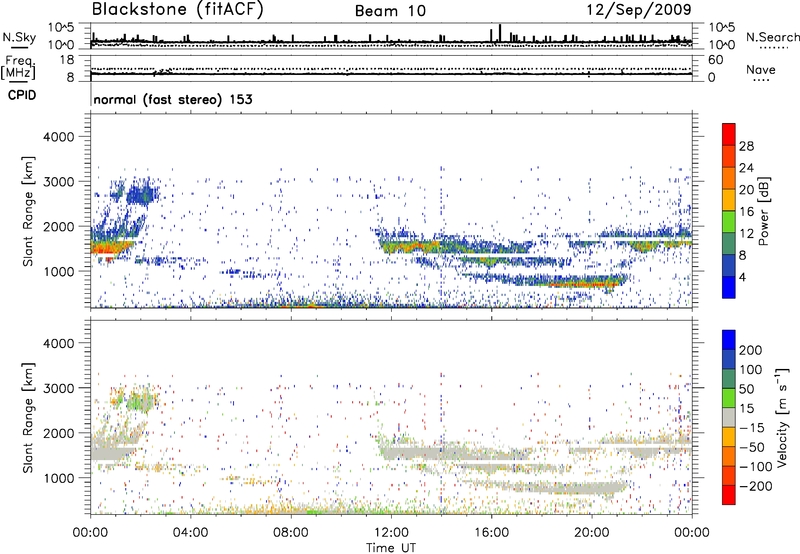Screen dimensions: 800x554
Task: Click the "N.Sky" legend label
Action: point(19,37)
